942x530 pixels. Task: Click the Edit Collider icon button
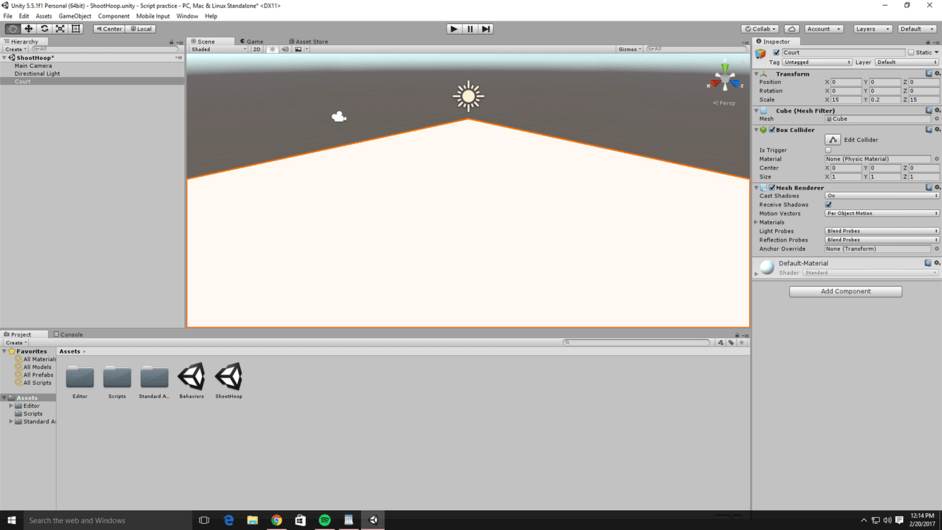[833, 139]
